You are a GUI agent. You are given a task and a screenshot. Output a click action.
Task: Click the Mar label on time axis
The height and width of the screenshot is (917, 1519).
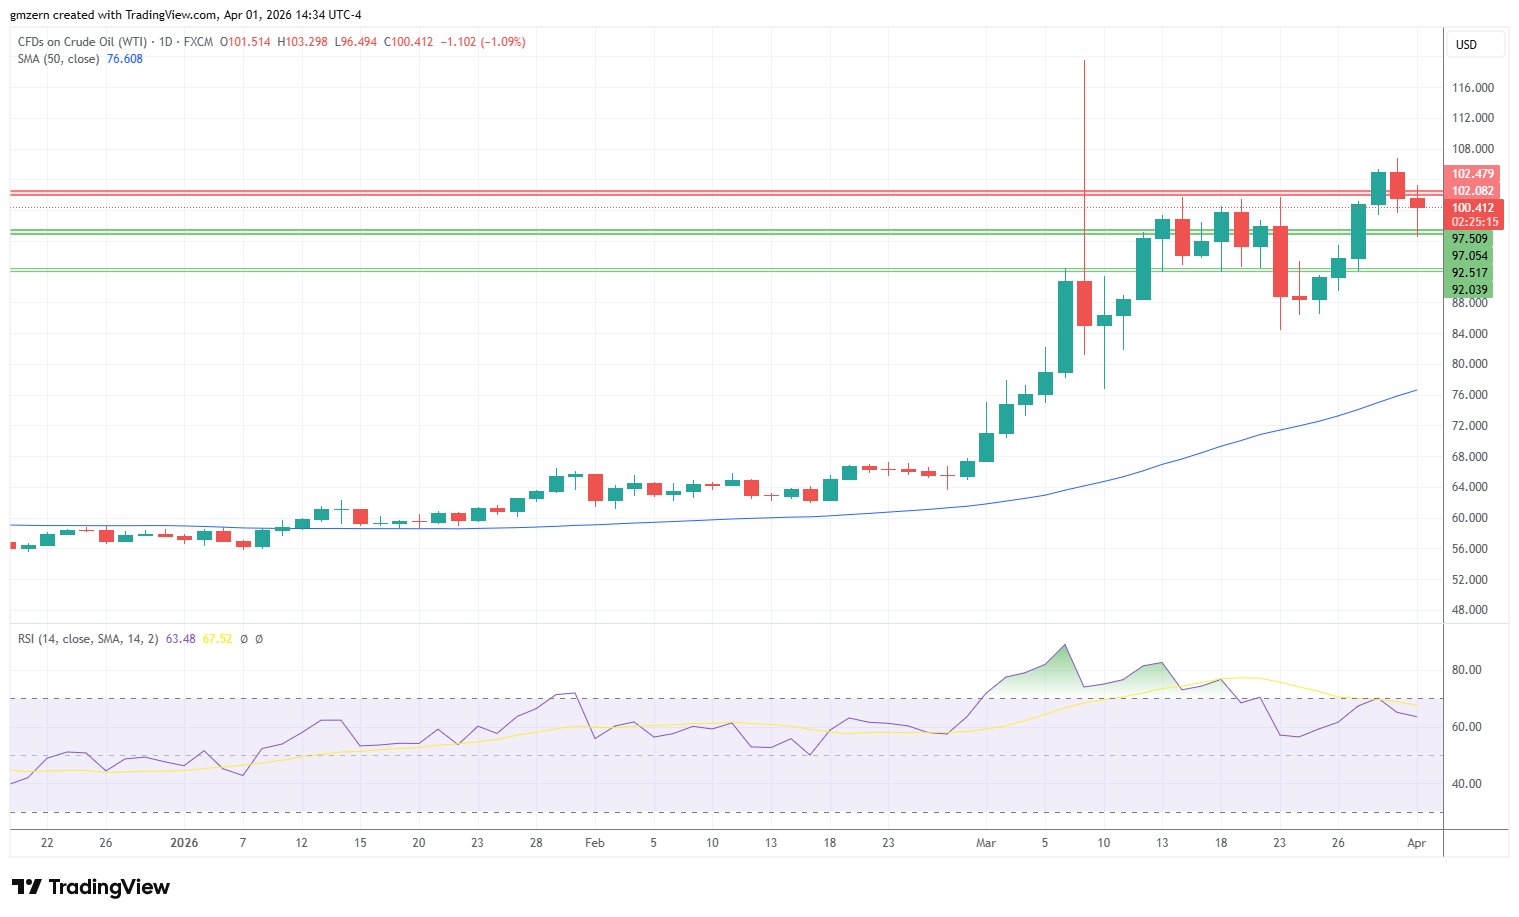[x=986, y=843]
